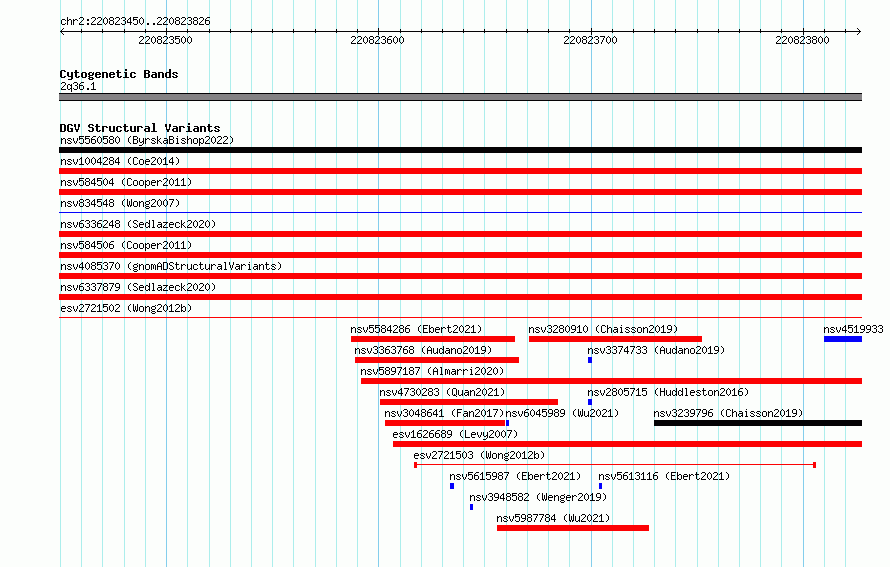The width and height of the screenshot is (890, 567).
Task: Select the nsv6045989 (Wu2021) blue marker
Action: point(507,423)
